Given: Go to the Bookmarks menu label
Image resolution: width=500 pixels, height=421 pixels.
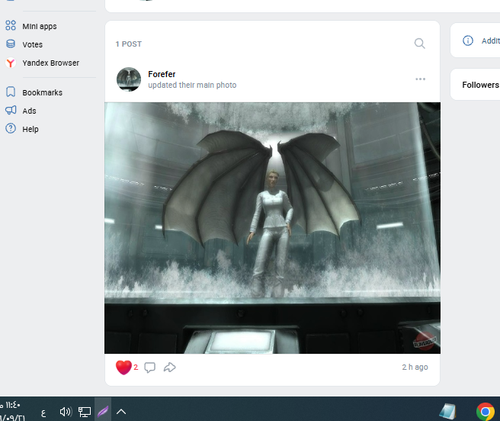Looking at the screenshot, I should [x=42, y=93].
